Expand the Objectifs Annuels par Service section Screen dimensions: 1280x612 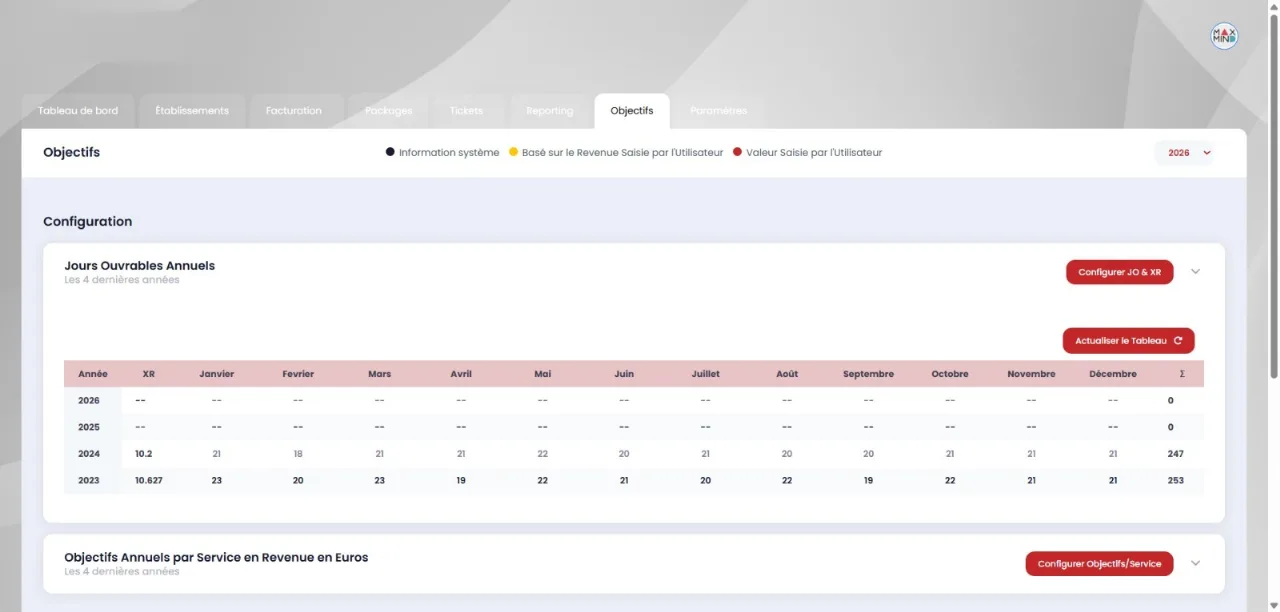point(1195,563)
